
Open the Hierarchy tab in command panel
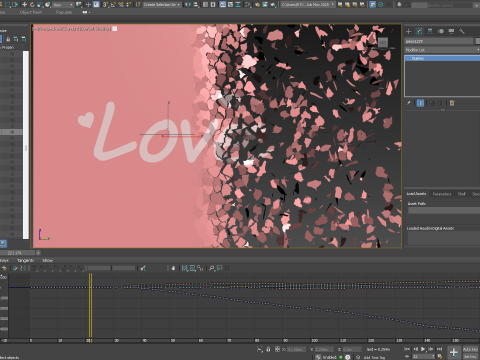click(x=430, y=31)
